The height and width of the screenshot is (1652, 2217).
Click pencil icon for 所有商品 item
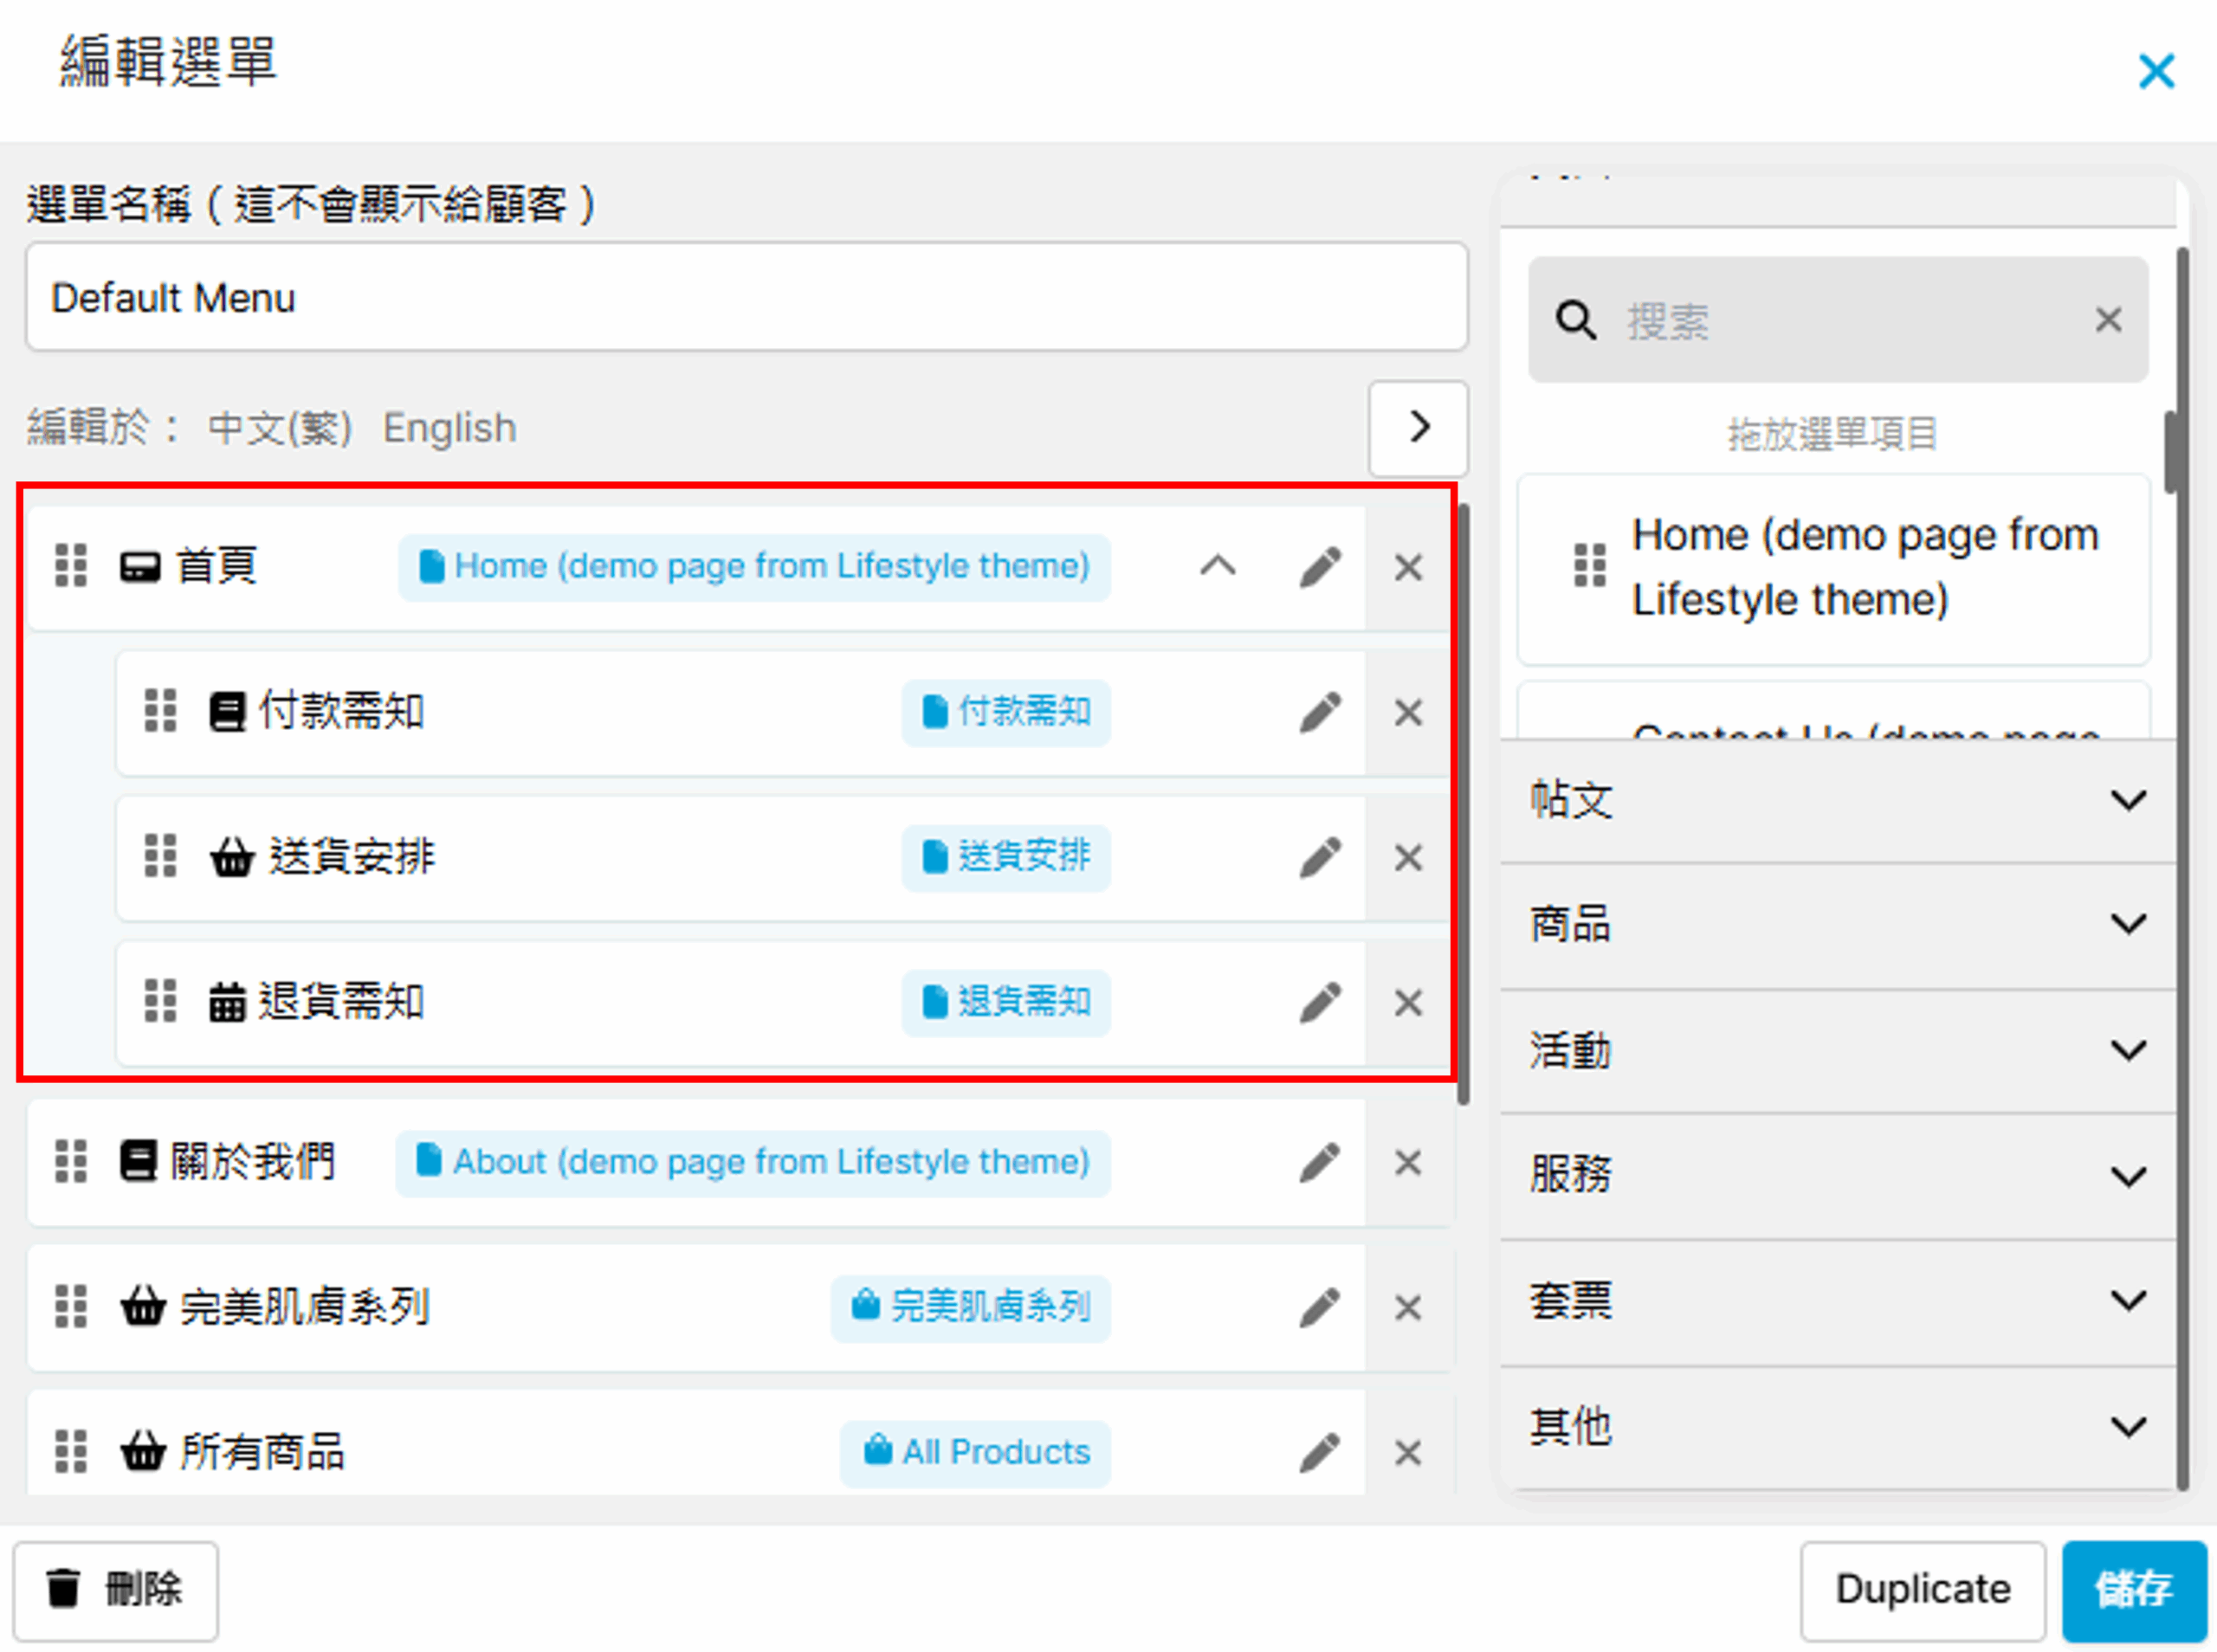1319,1452
